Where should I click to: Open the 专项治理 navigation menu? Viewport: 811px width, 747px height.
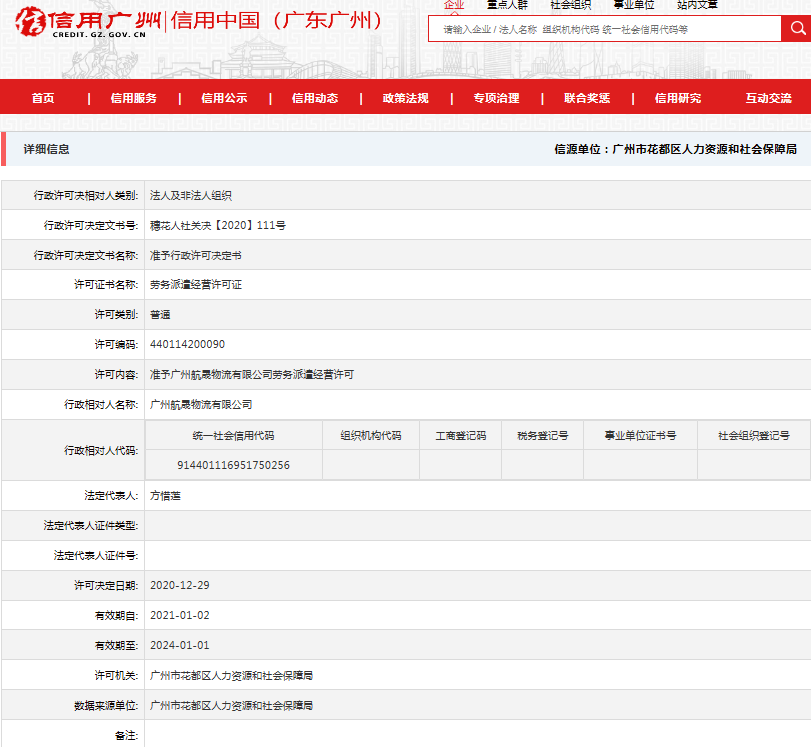click(497, 98)
